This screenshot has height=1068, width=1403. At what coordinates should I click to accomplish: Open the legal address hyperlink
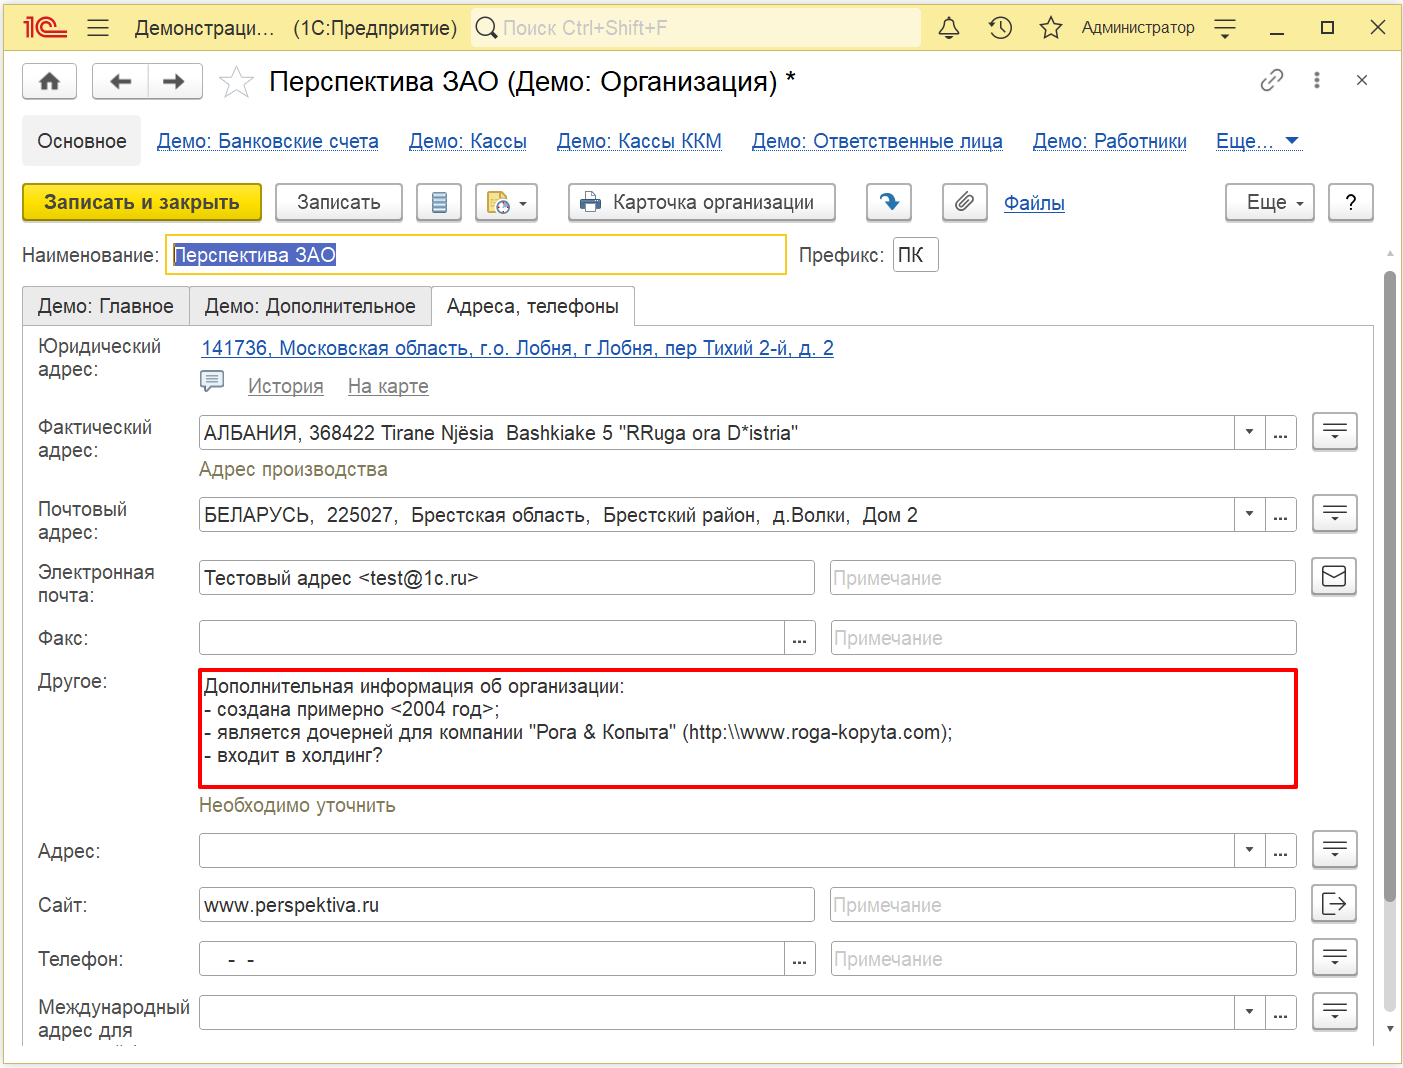click(517, 348)
